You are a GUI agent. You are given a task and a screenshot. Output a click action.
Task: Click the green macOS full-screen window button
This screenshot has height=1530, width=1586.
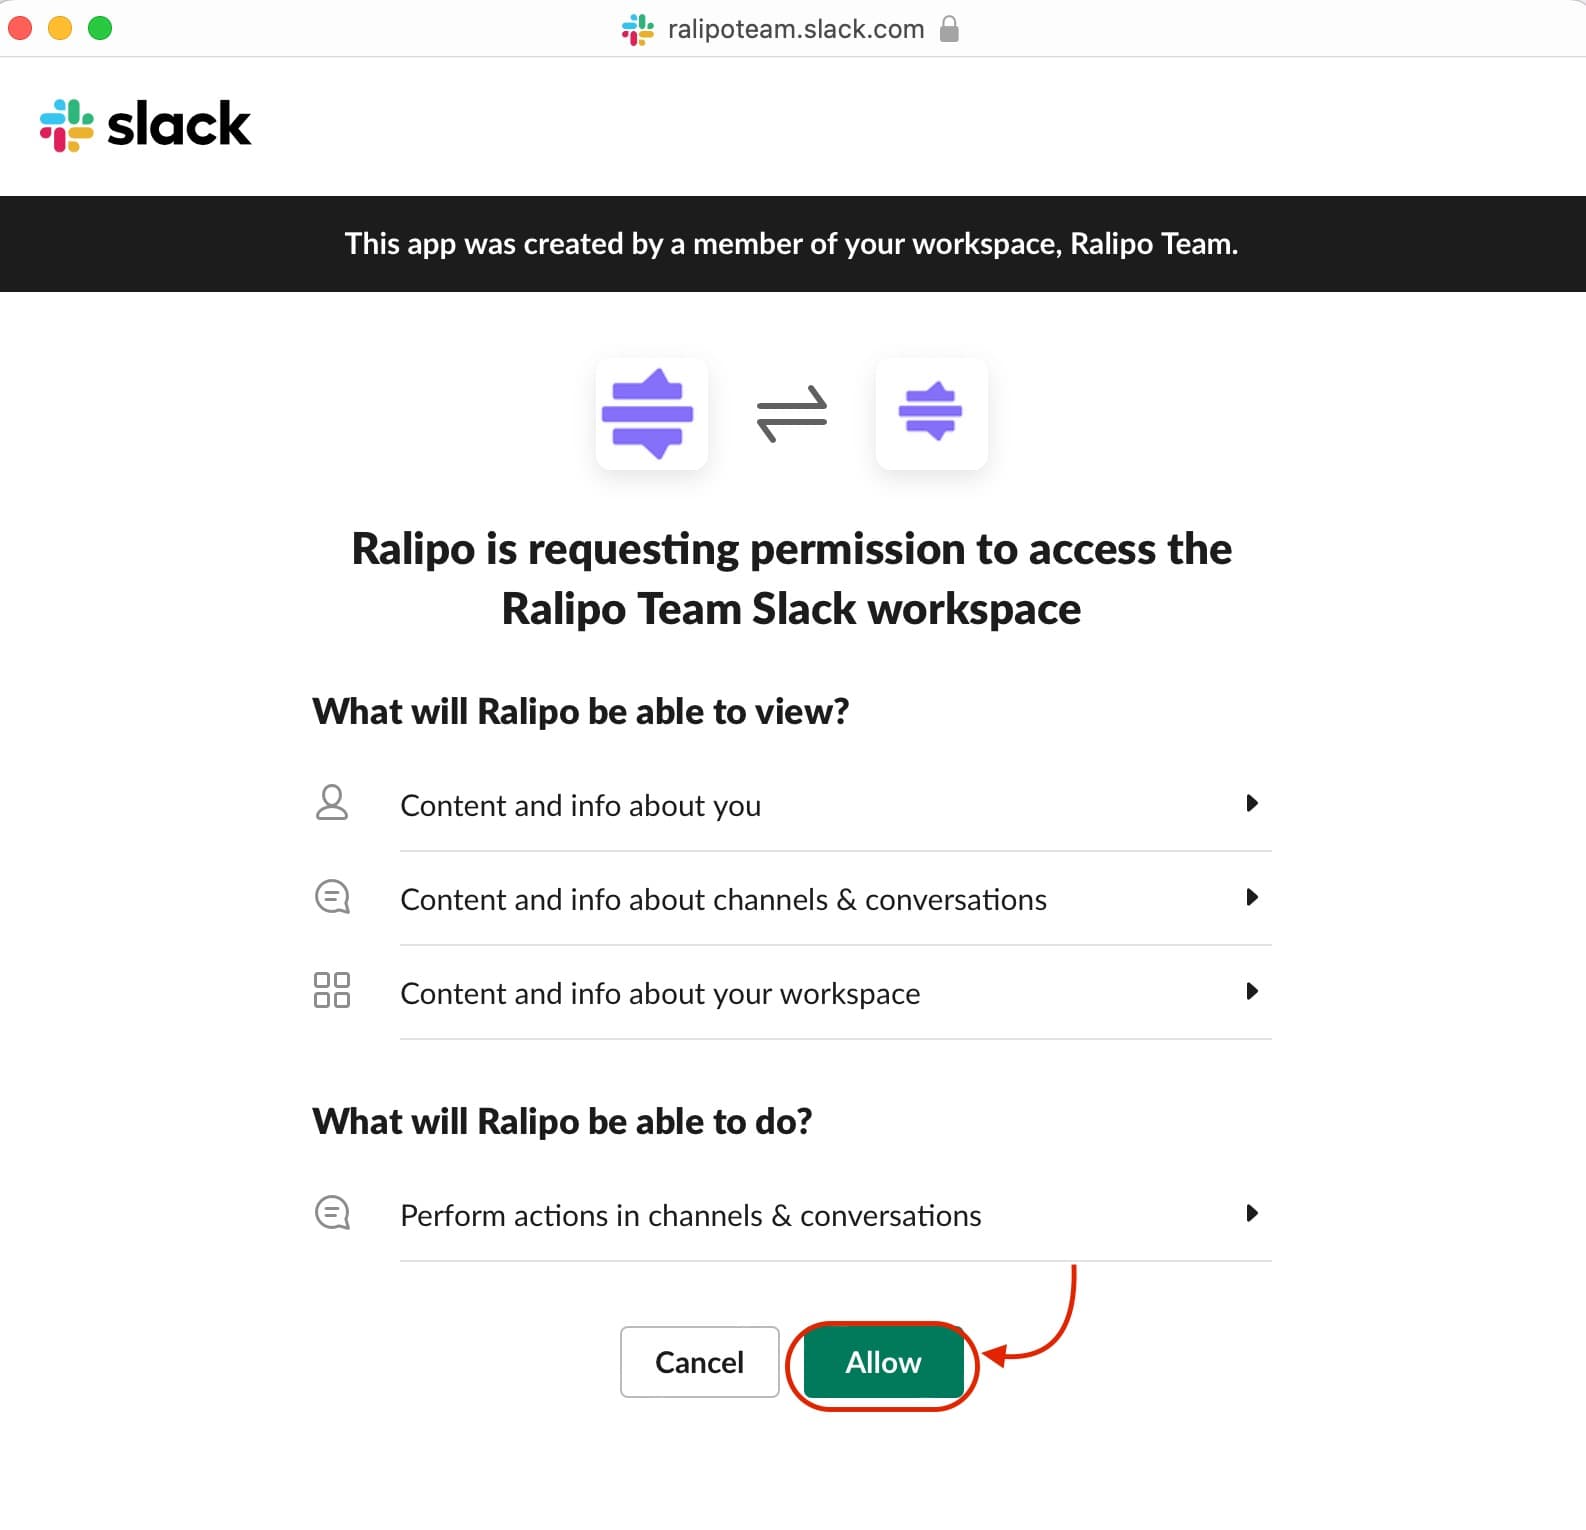tap(100, 28)
